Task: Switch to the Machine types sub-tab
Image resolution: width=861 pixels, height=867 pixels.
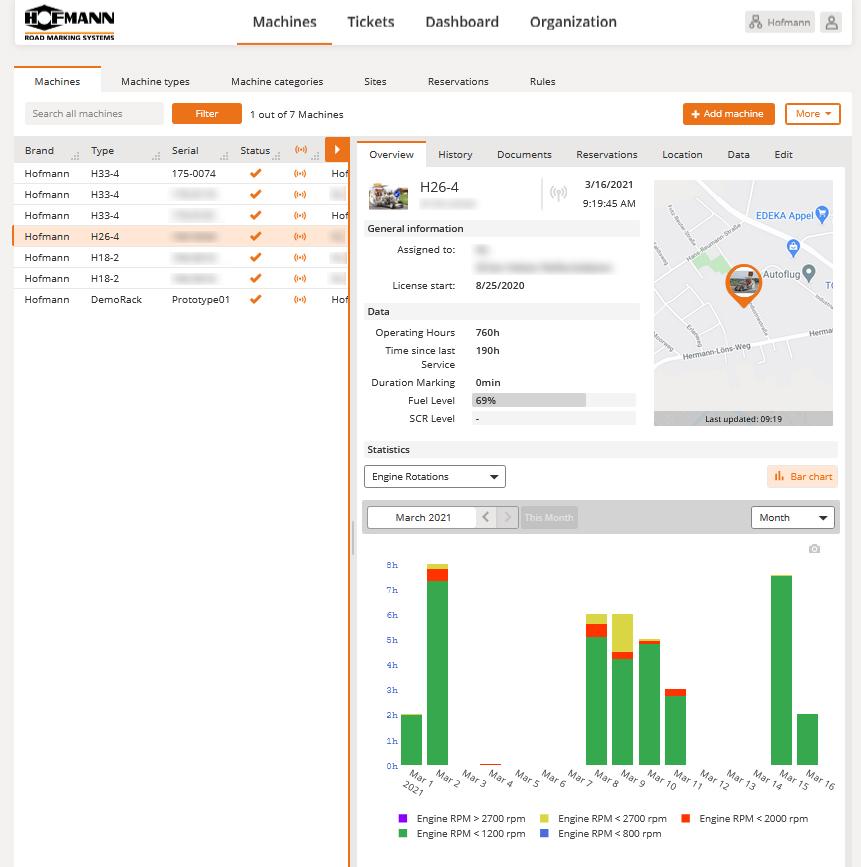Action: coord(155,81)
